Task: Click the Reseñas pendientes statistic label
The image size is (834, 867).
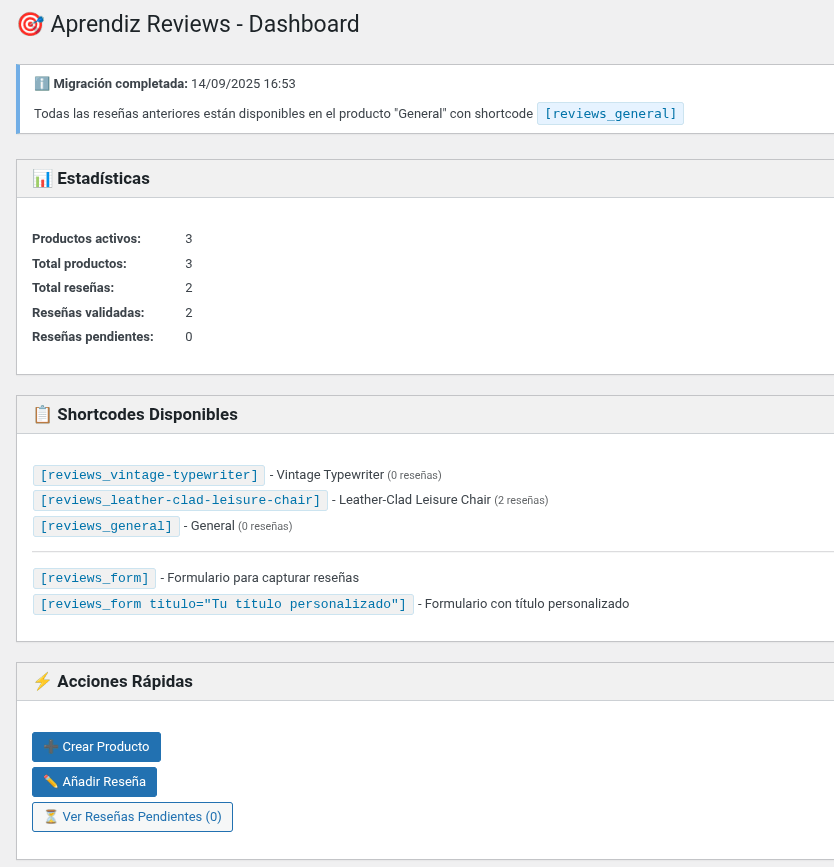Action: tap(92, 337)
